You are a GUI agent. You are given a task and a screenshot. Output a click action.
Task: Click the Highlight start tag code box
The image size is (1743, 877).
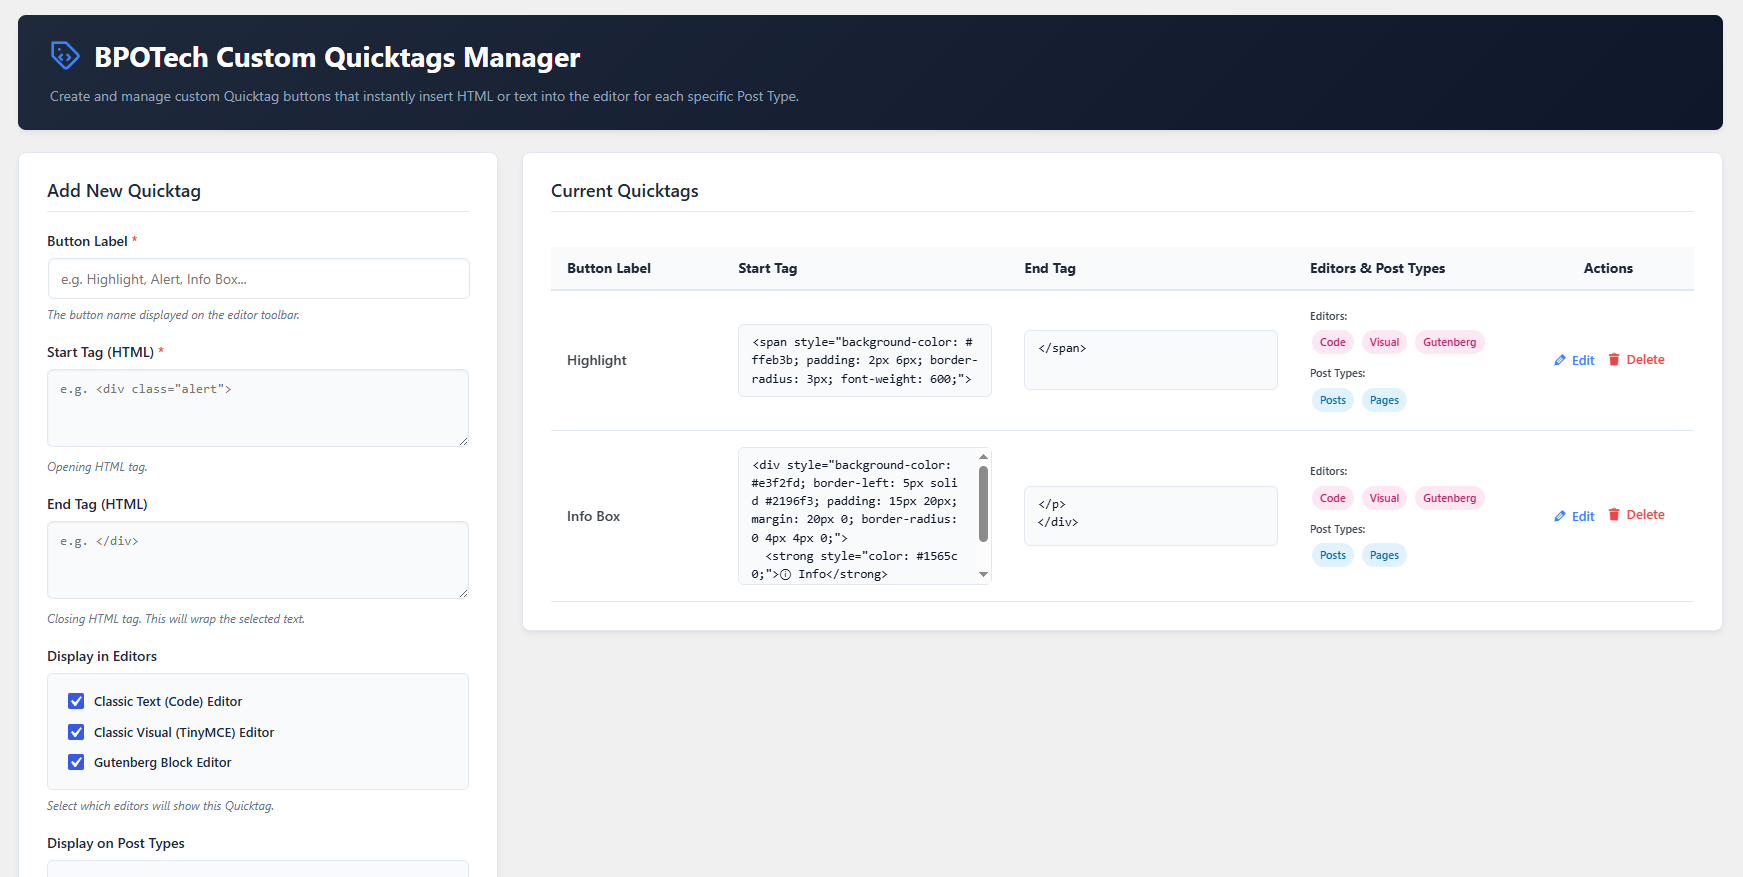865,360
